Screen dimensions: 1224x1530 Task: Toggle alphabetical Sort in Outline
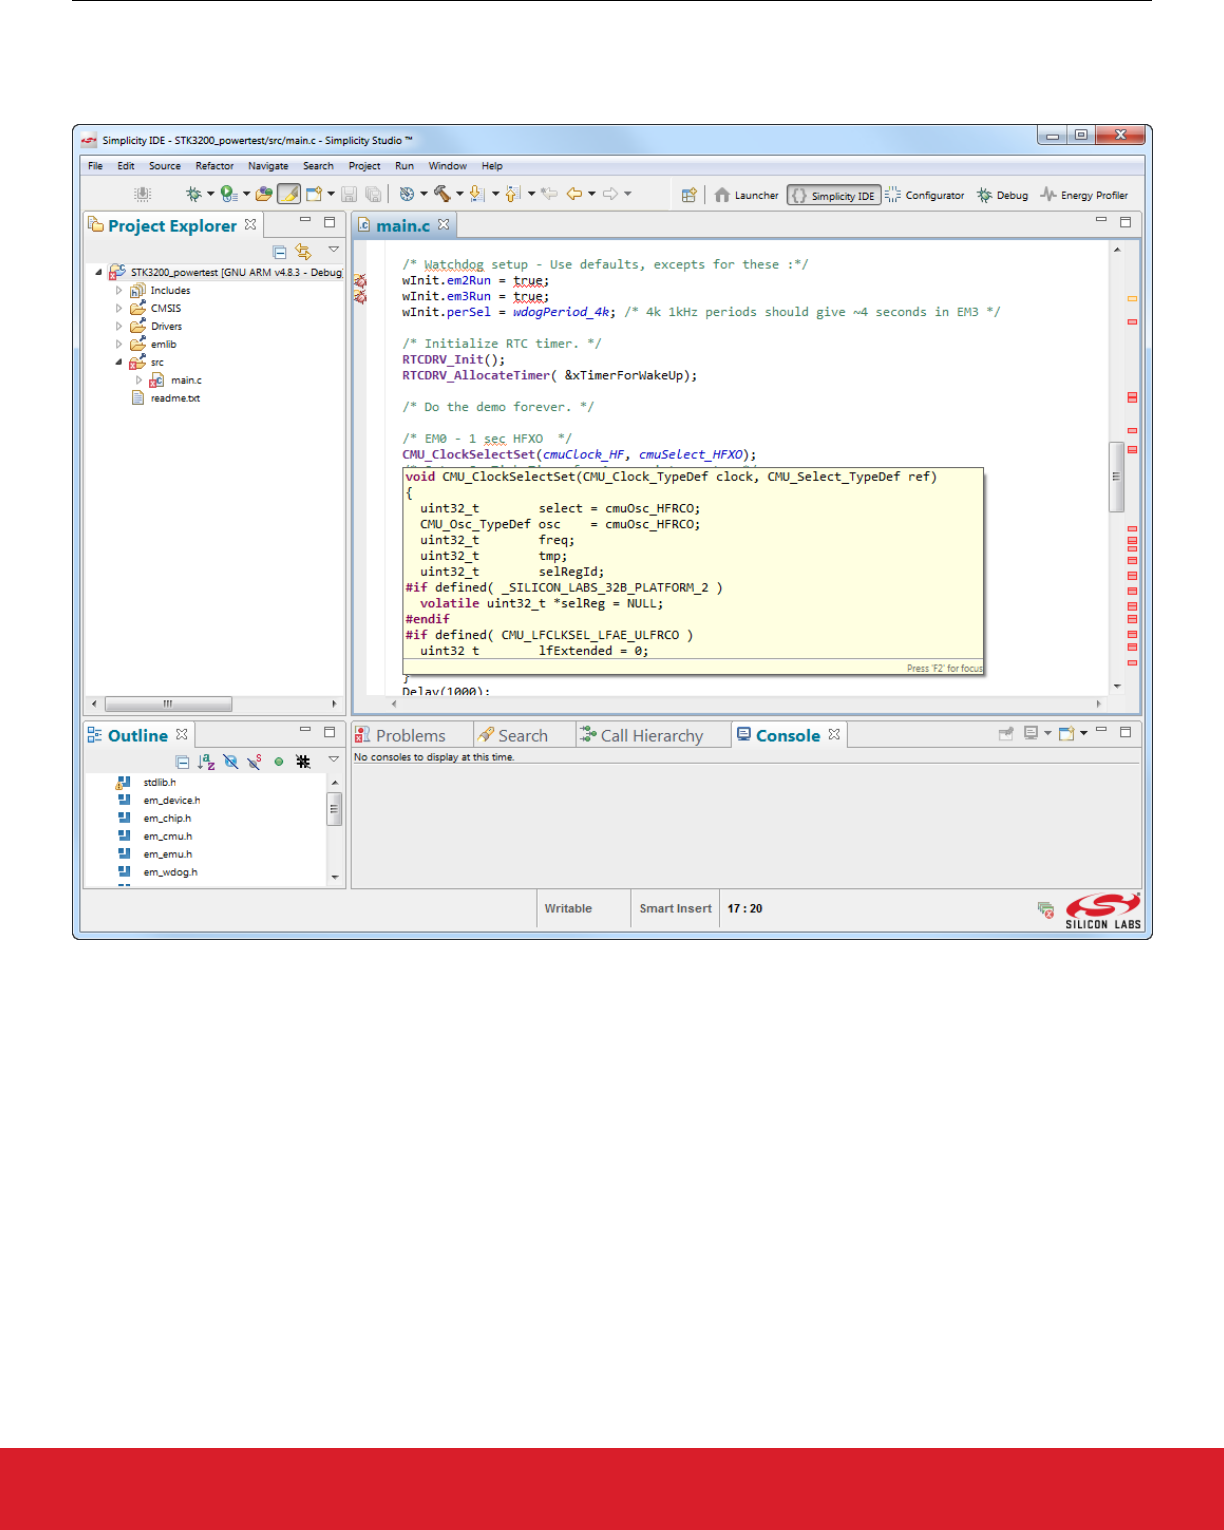coord(206,762)
